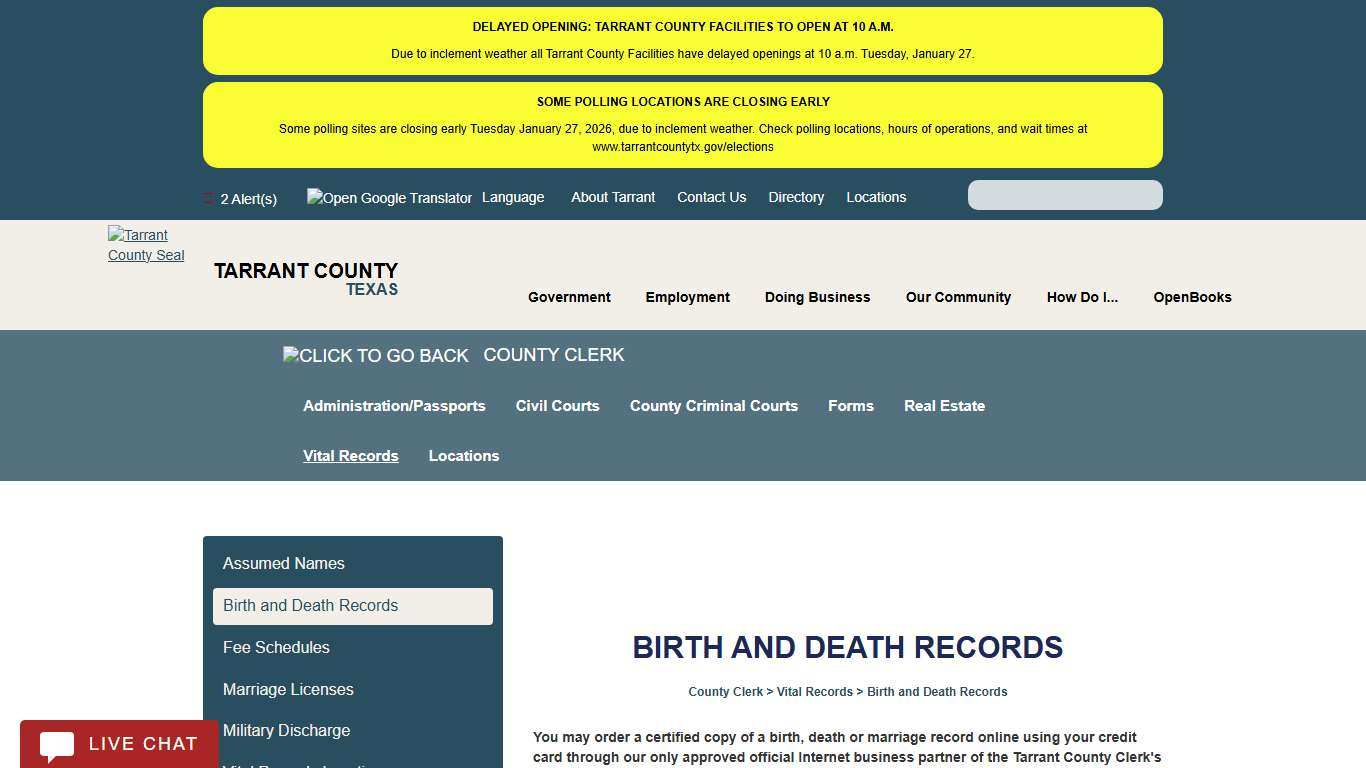Open the Language dropdown

[513, 197]
